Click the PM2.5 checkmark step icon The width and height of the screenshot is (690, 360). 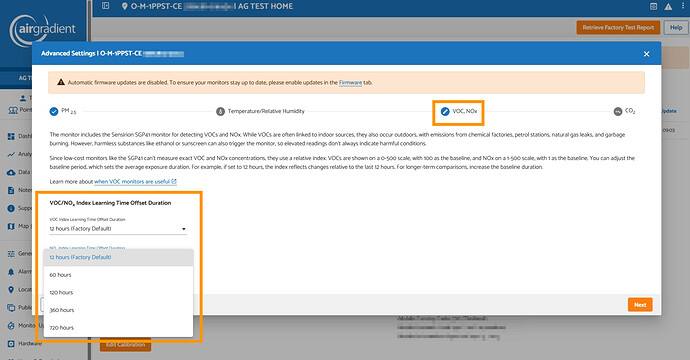click(x=54, y=111)
